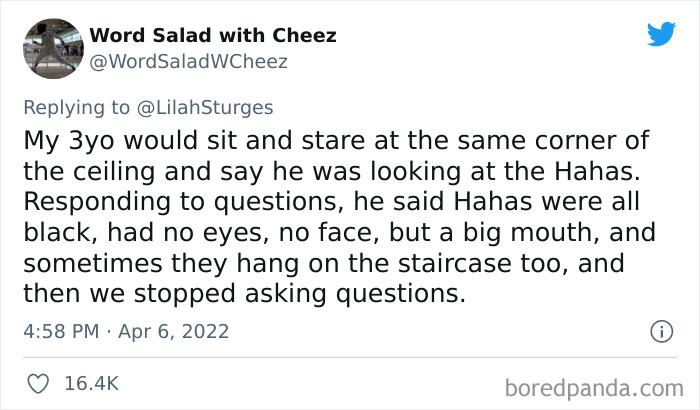
Task: Open the Word Salad with Cheez avatar
Action: (53, 49)
